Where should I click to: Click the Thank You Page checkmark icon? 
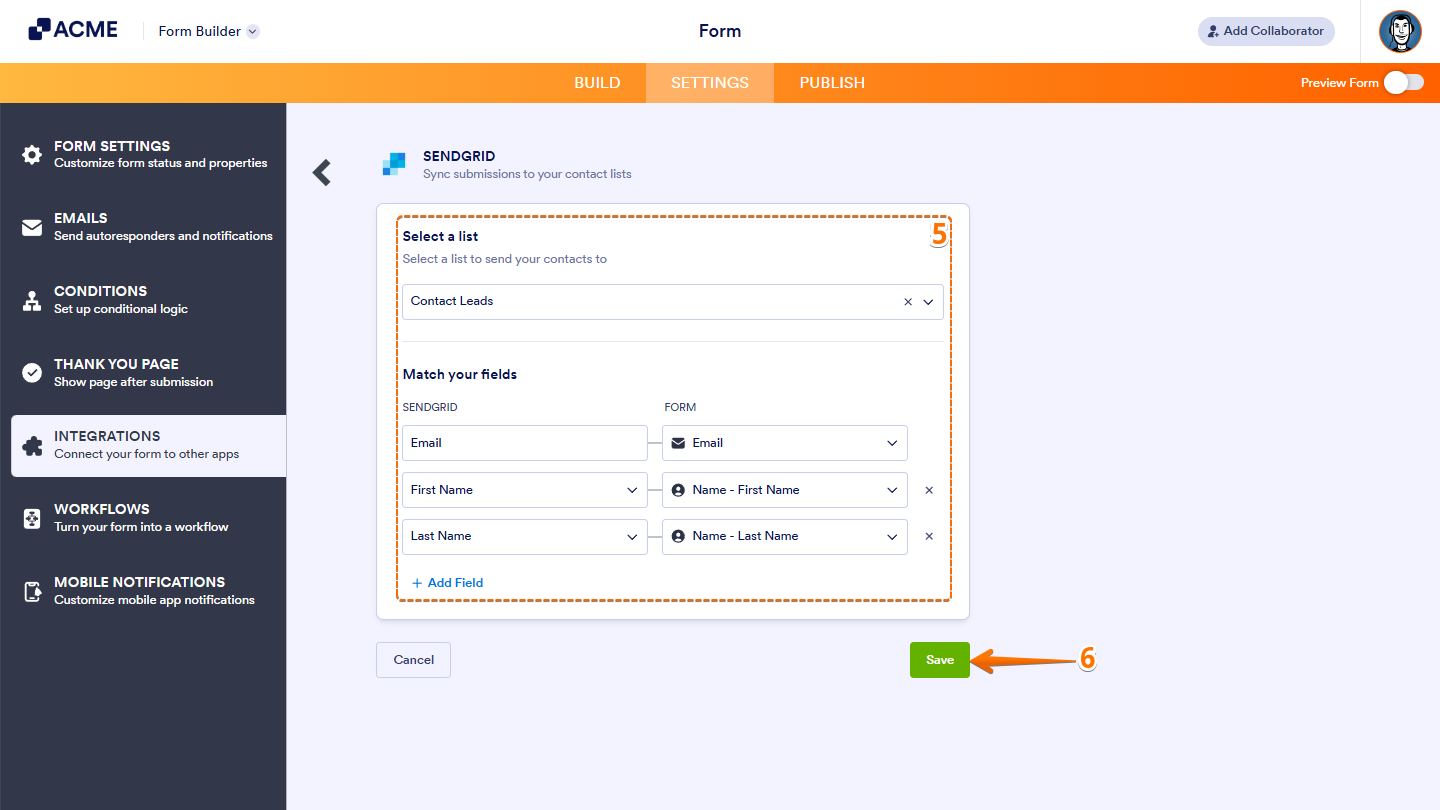[x=31, y=371]
